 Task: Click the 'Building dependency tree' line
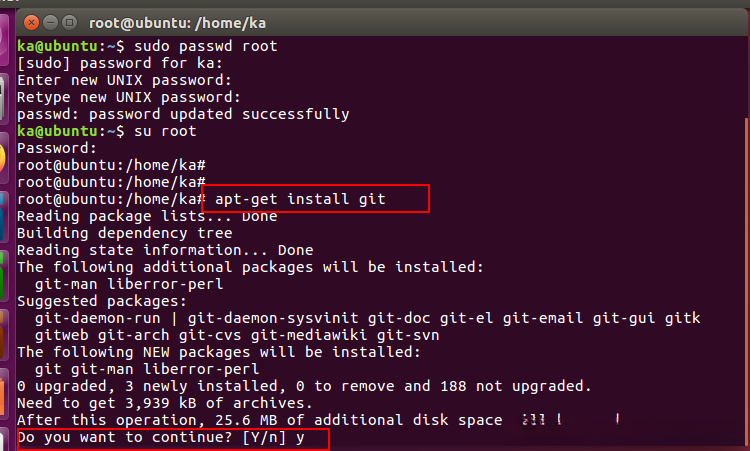tap(124, 233)
